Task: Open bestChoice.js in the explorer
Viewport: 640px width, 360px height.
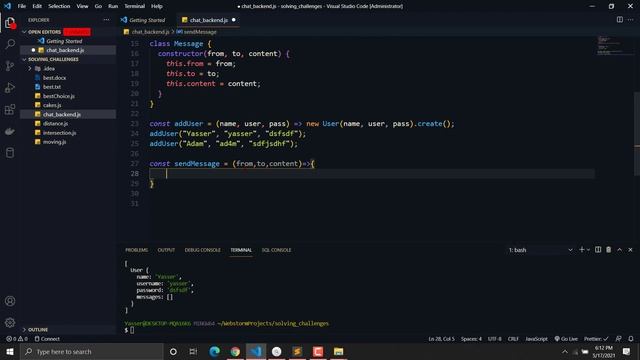Action: click(59, 96)
